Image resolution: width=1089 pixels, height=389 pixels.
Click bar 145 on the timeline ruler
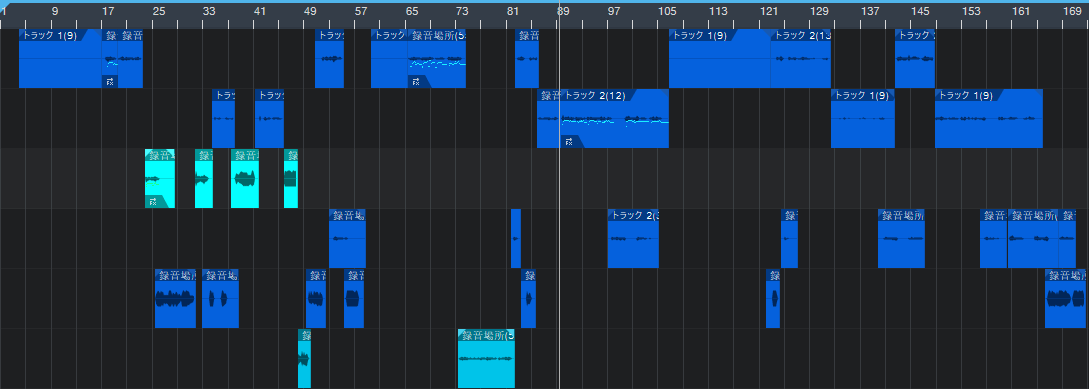[x=920, y=11]
